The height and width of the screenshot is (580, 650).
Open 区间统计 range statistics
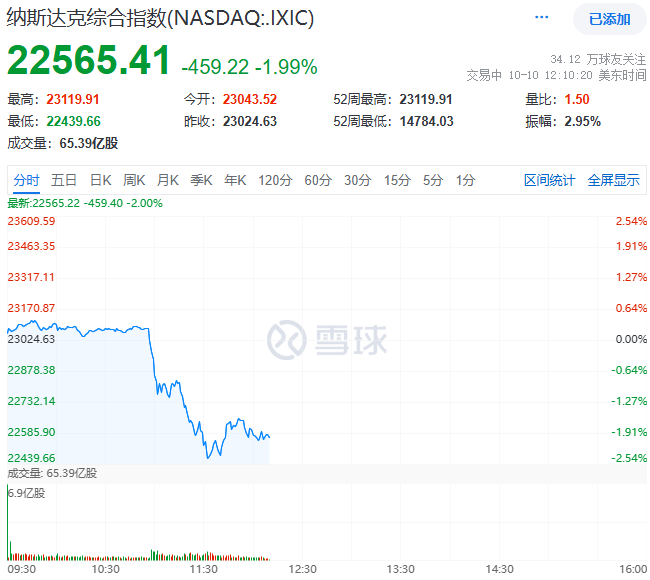click(x=549, y=180)
